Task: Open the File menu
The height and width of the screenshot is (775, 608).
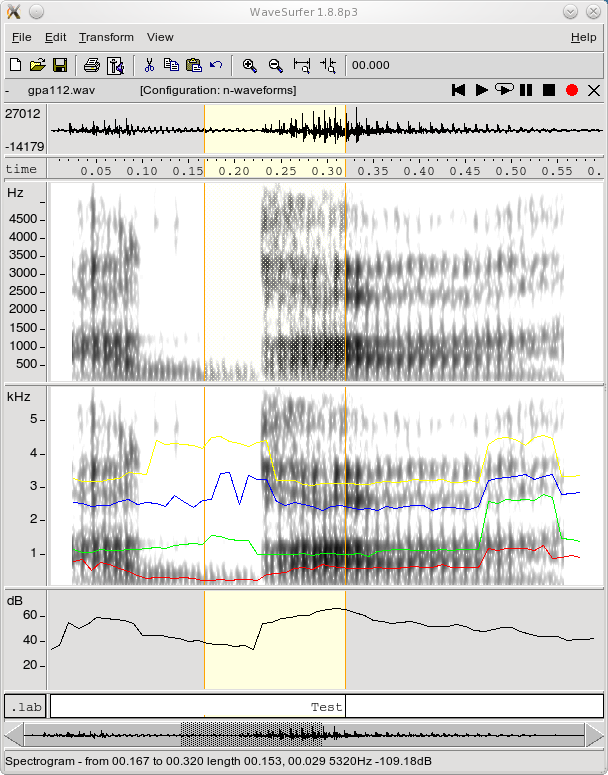Action: tap(21, 37)
